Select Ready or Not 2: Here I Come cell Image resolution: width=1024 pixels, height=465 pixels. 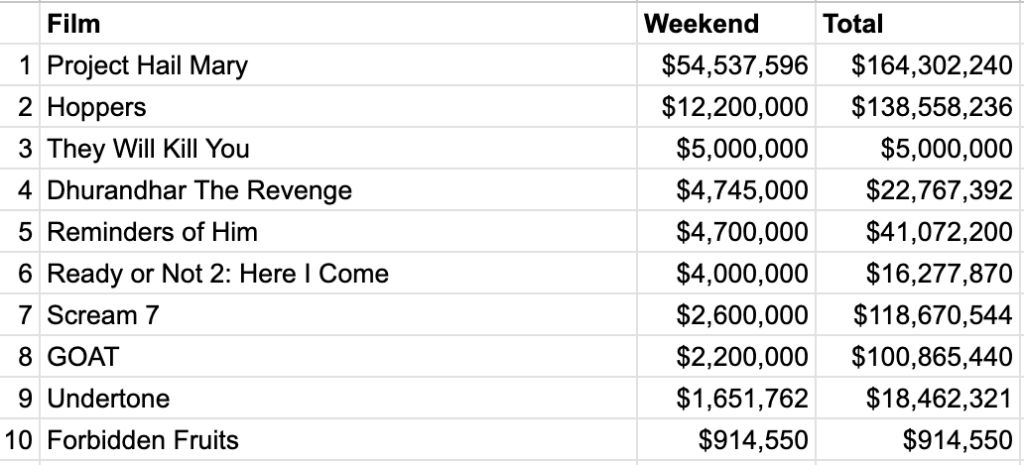click(x=338, y=273)
